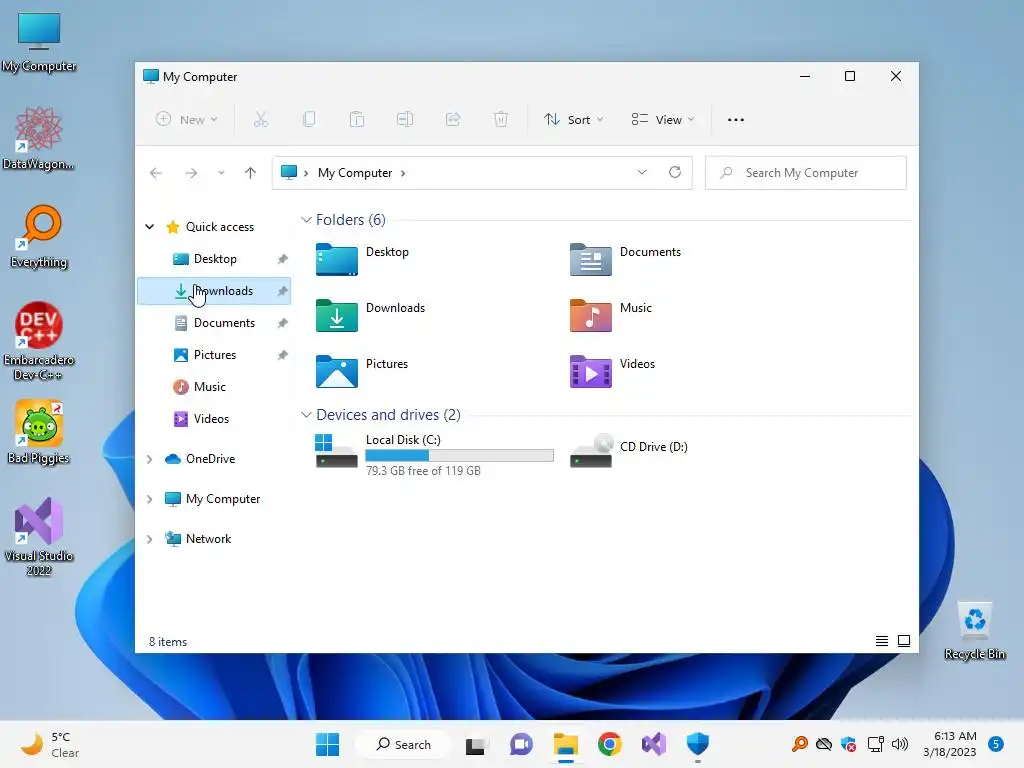Click the Copy icon in toolbar
1024x768 pixels.
309,120
